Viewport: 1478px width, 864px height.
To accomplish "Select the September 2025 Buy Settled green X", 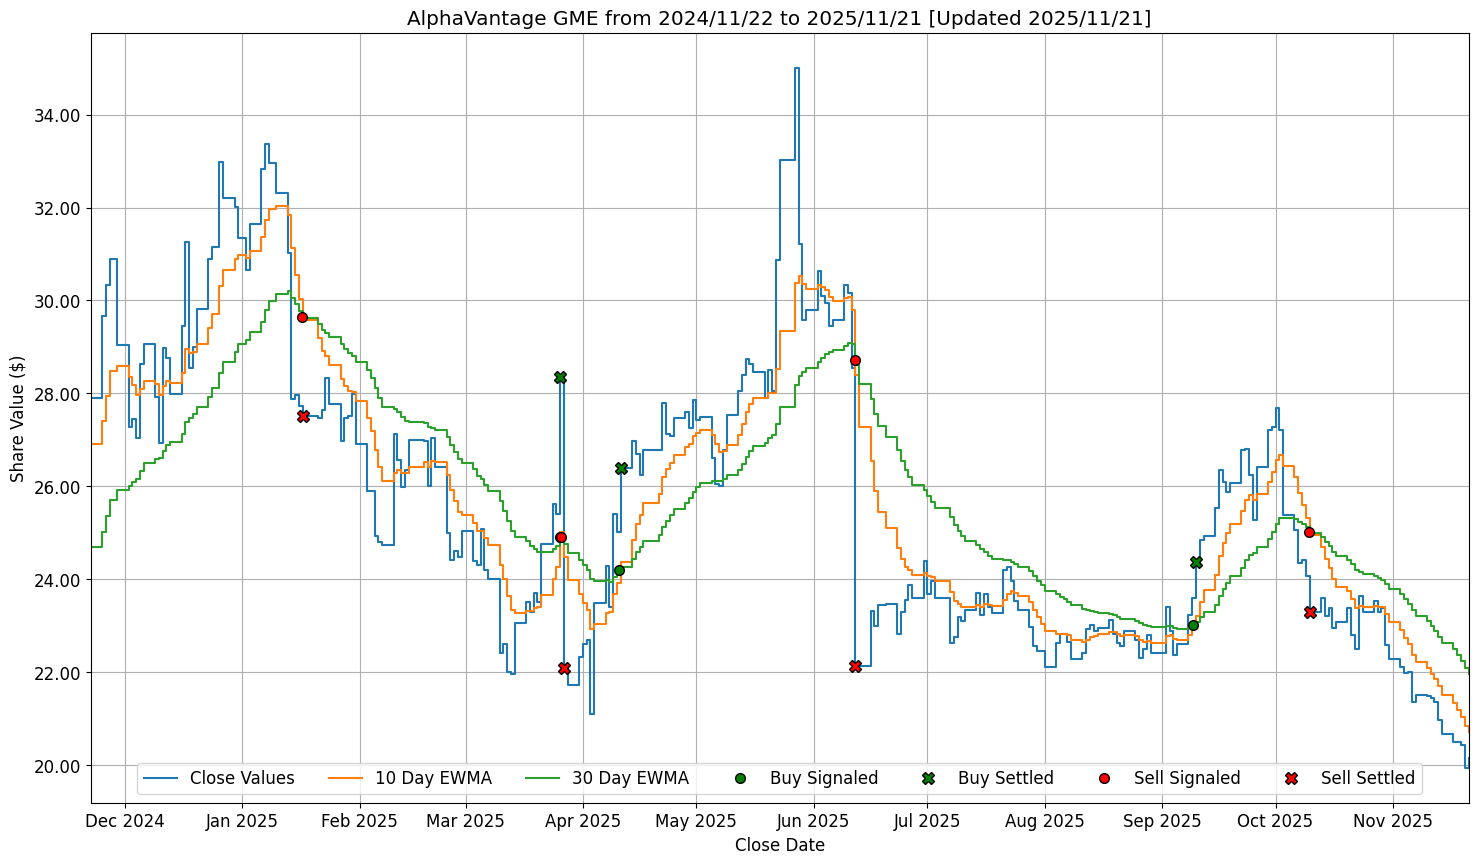I will coord(1196,562).
